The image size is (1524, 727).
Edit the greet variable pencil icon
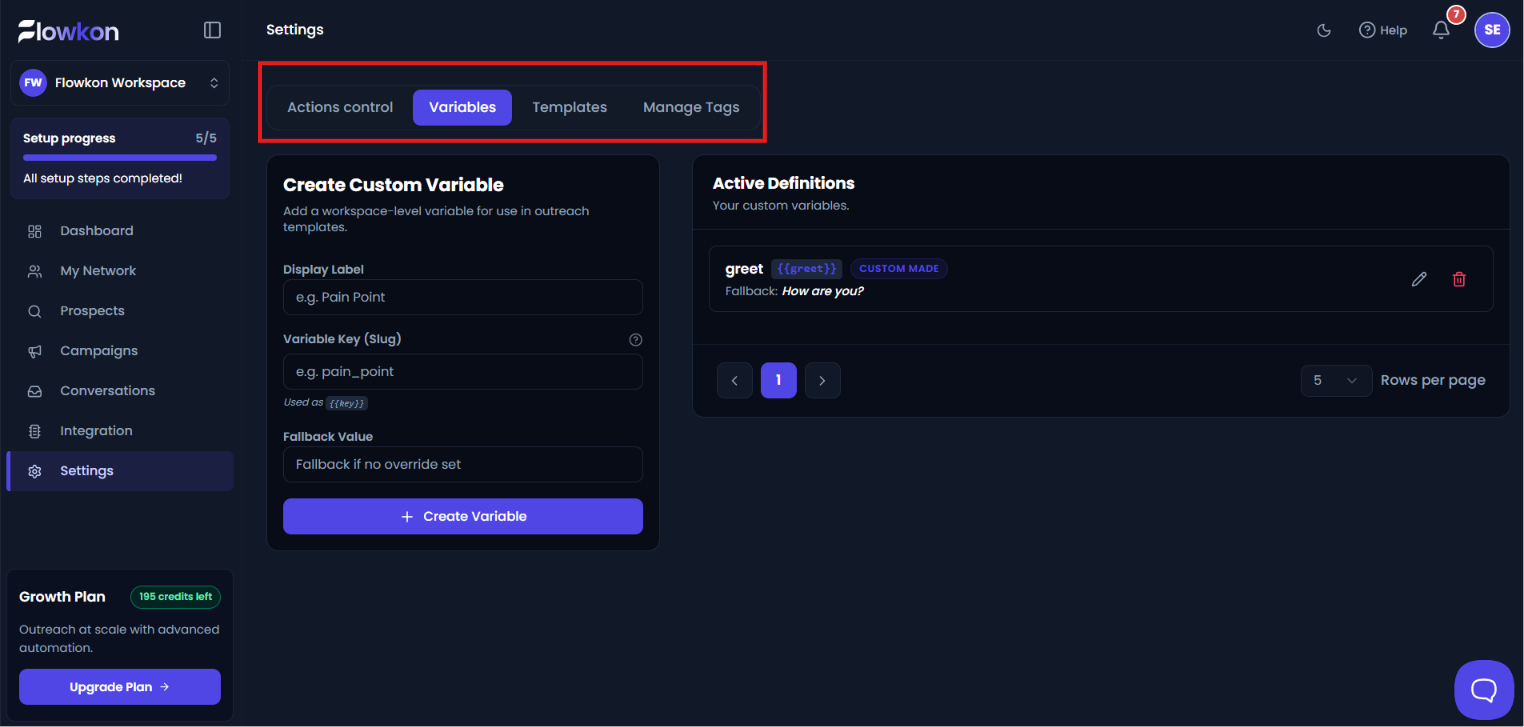[1419, 279]
